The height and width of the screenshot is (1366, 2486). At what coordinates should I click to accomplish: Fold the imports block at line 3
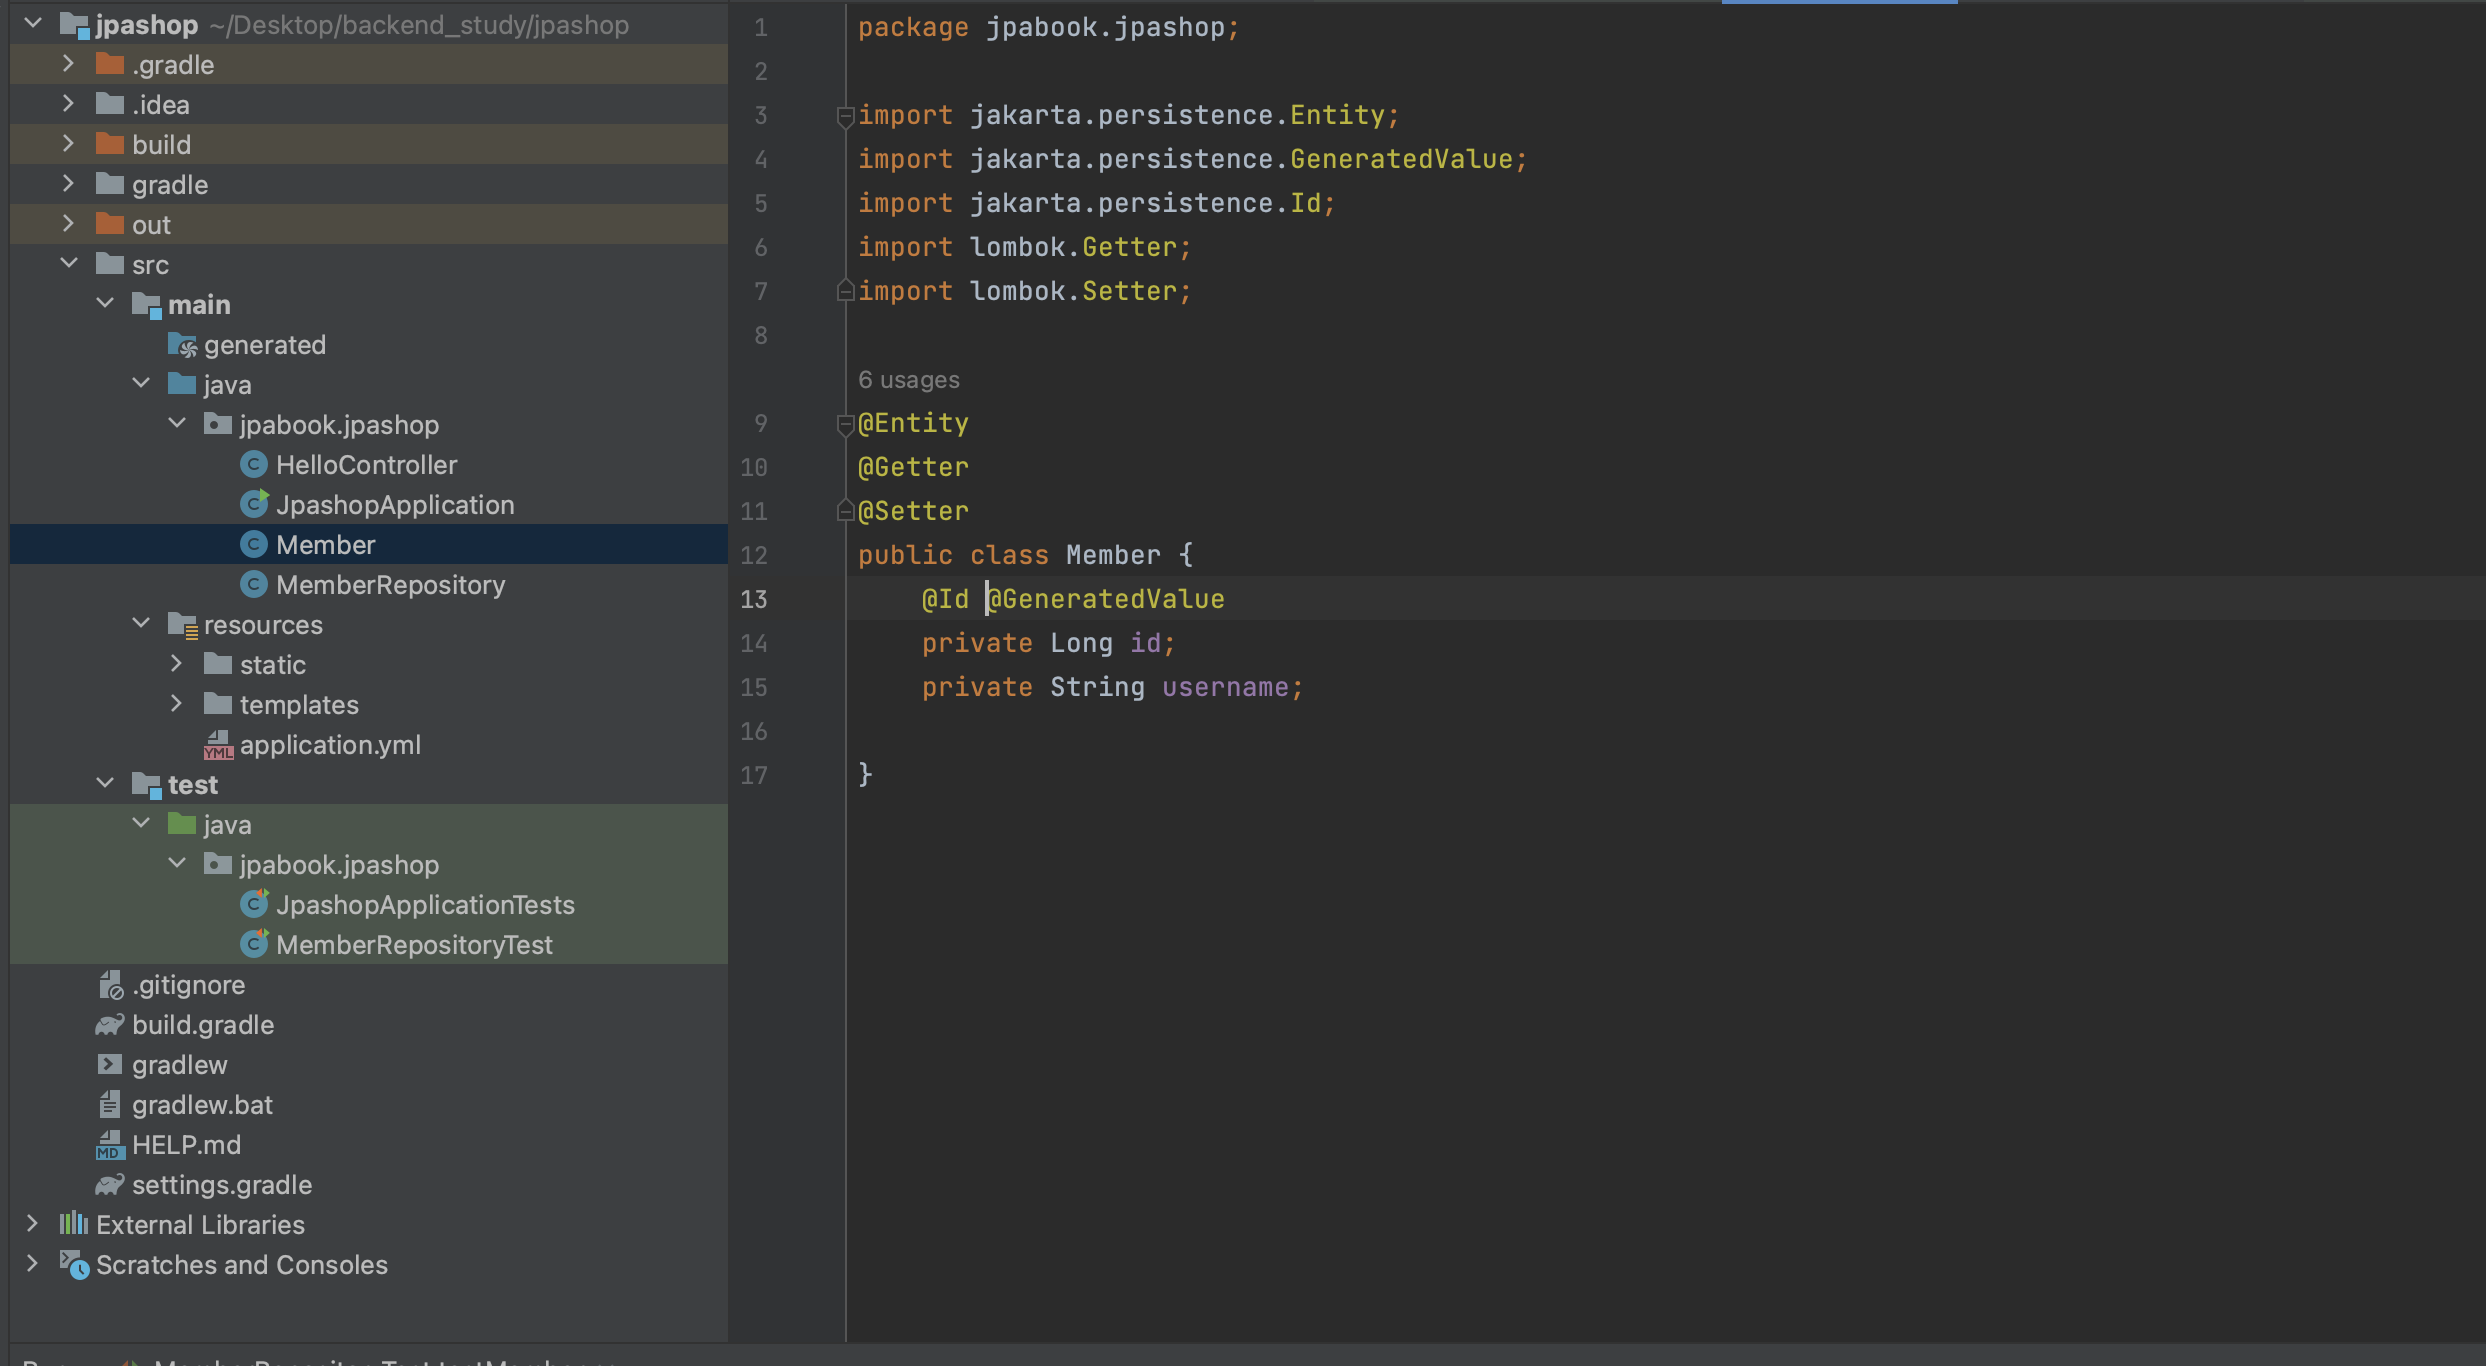coord(845,116)
